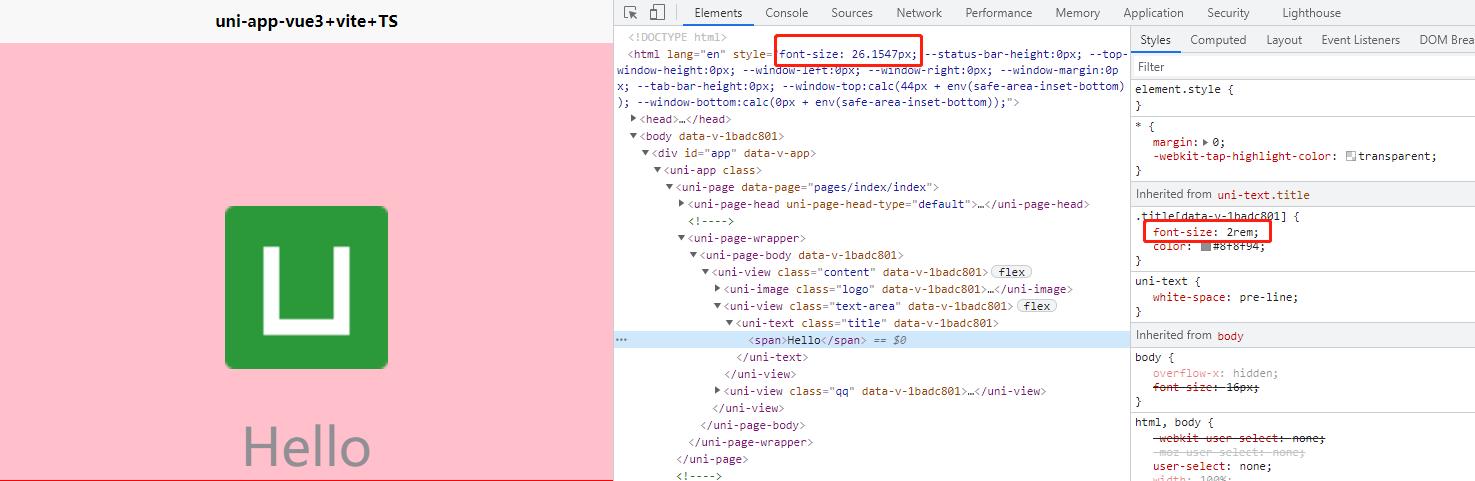Expand the uni-image class="logo" node

718,289
